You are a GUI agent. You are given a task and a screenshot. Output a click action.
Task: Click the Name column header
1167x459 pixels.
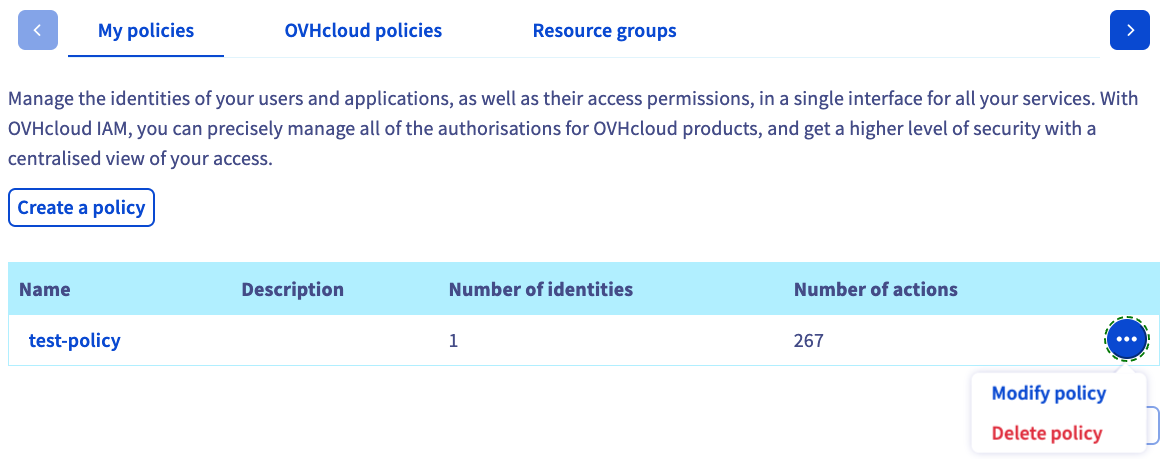(x=45, y=289)
